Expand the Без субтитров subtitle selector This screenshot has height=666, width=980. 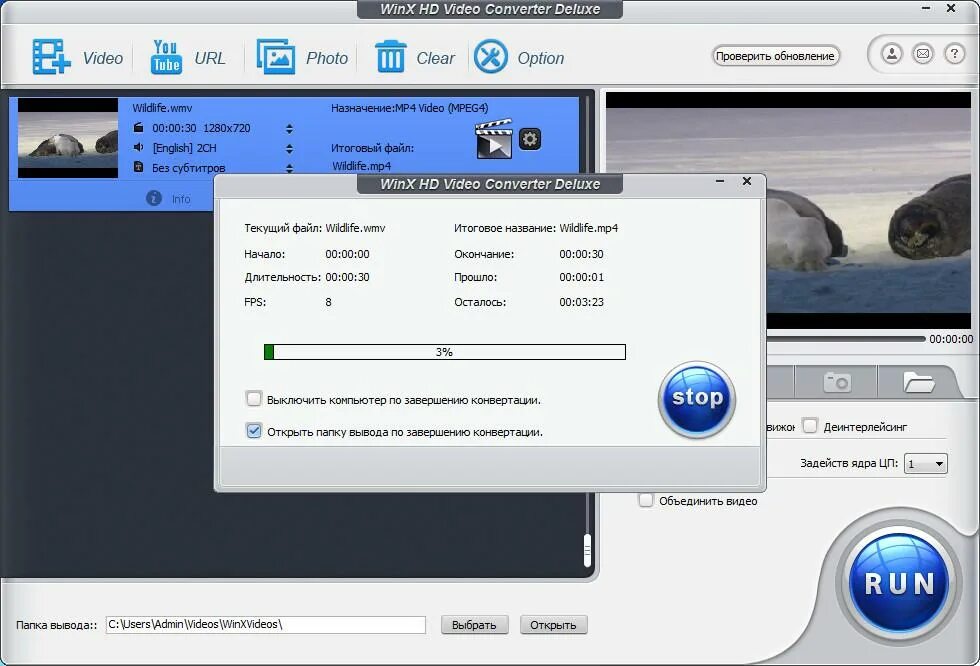(x=289, y=168)
